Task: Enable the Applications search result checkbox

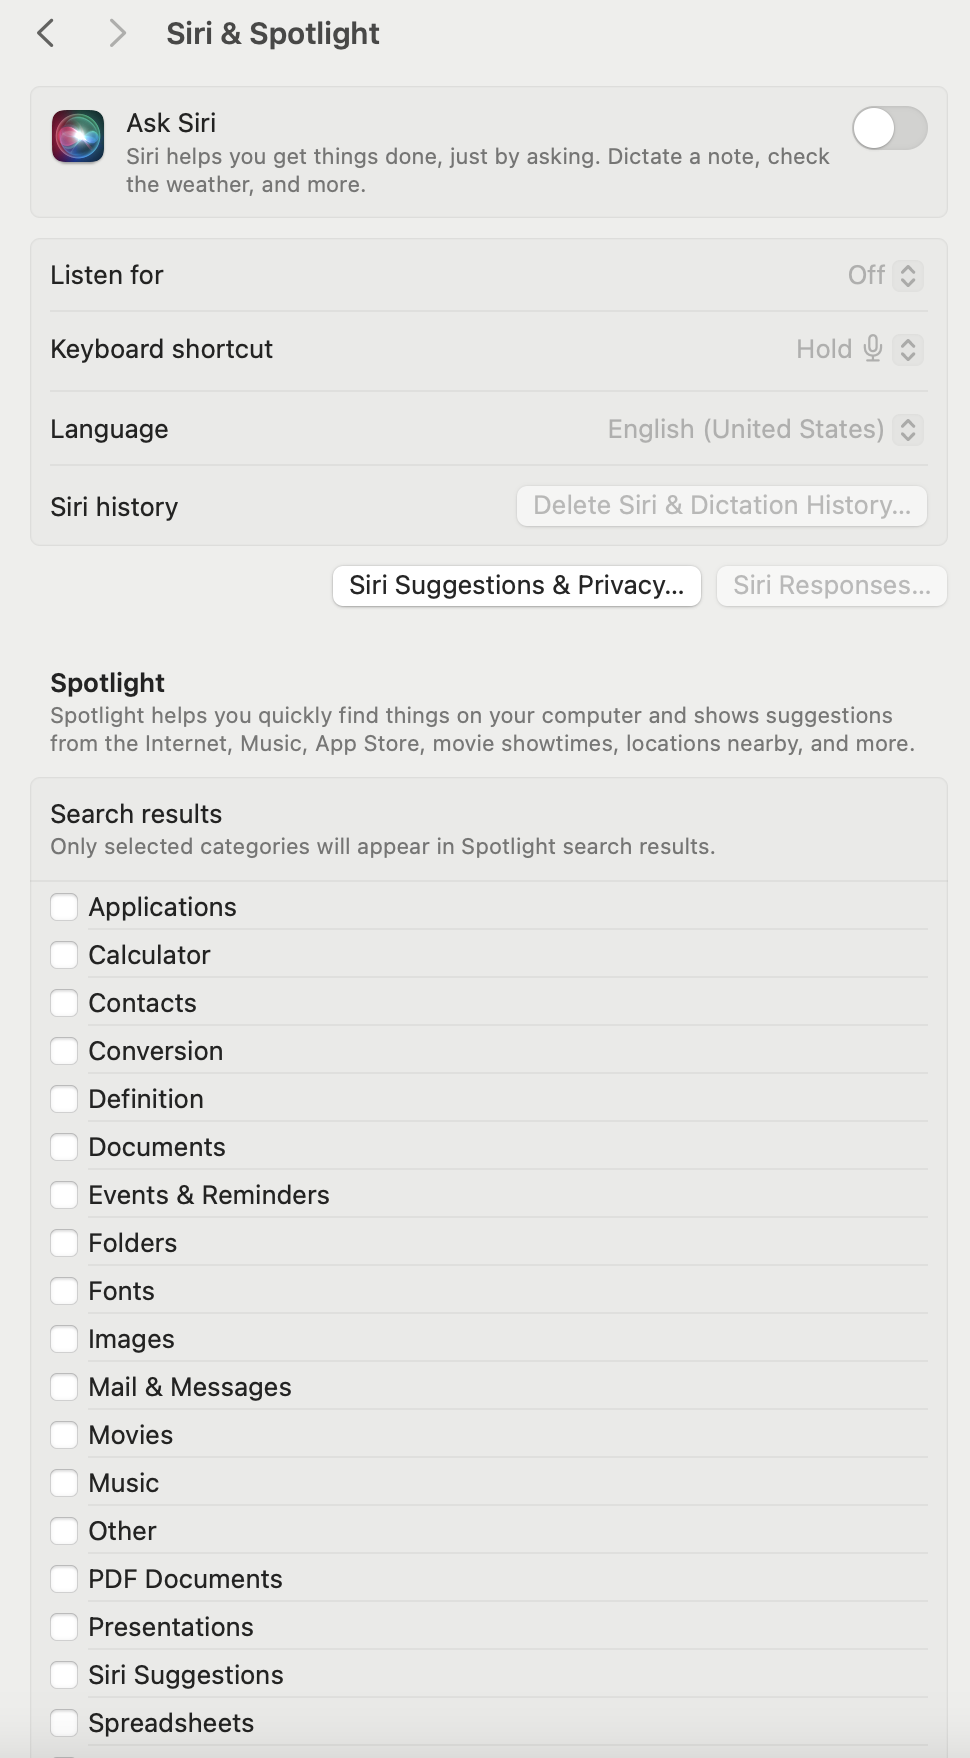Action: pyautogui.click(x=64, y=907)
